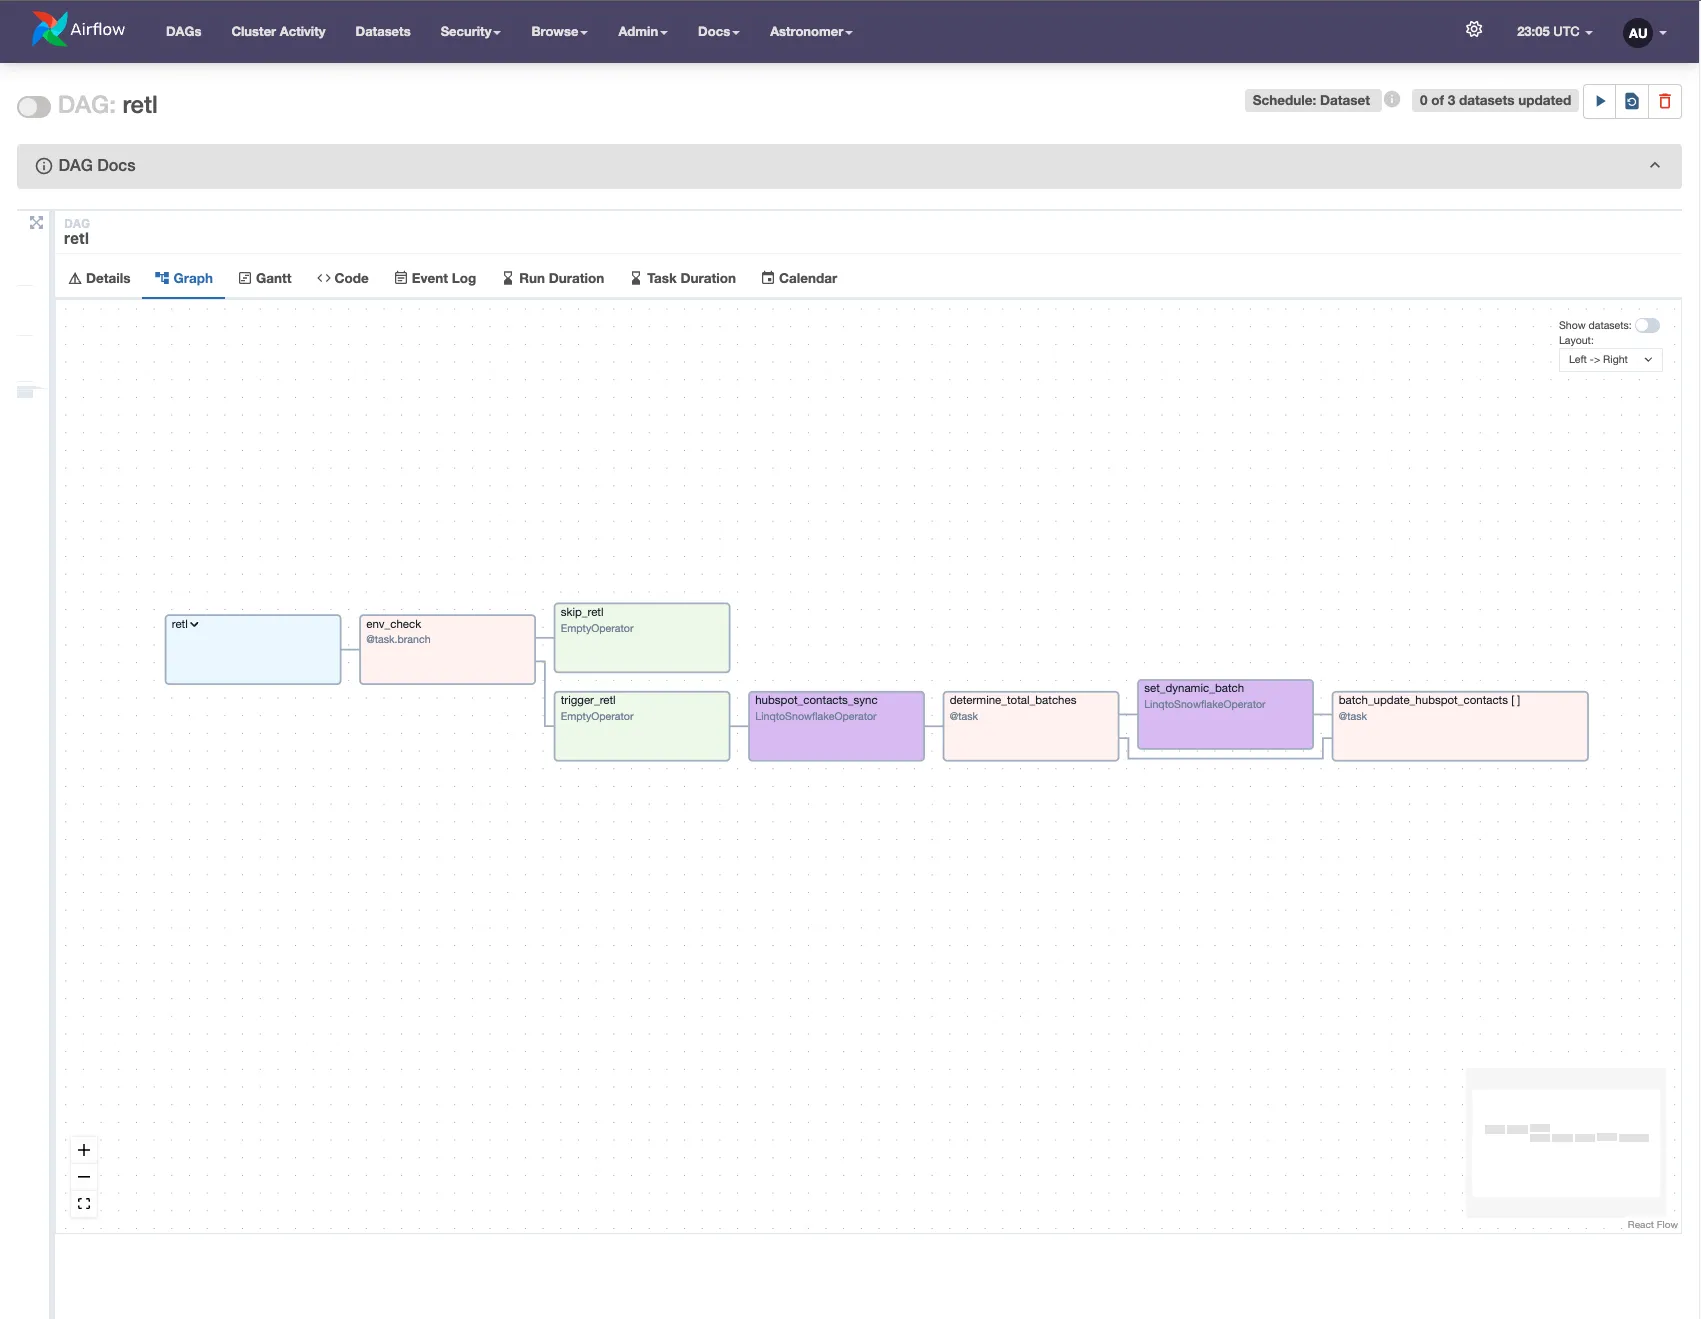The width and height of the screenshot is (1701, 1319).
Task: Open the Docs dropdown menu
Action: pos(718,32)
